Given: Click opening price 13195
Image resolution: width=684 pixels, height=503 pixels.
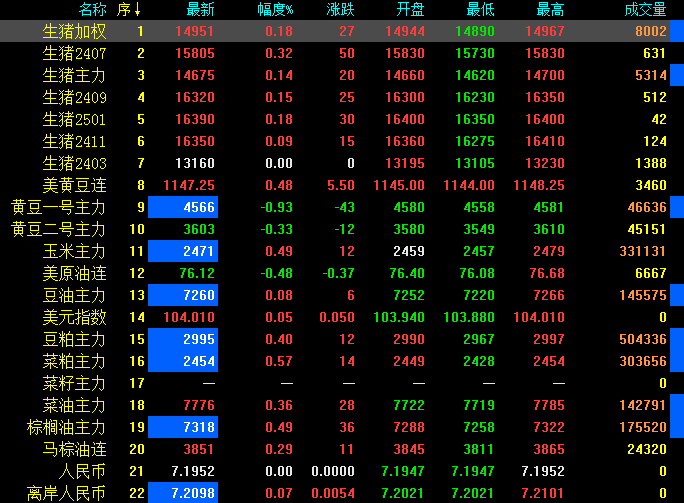Looking at the screenshot, I should [405, 163].
